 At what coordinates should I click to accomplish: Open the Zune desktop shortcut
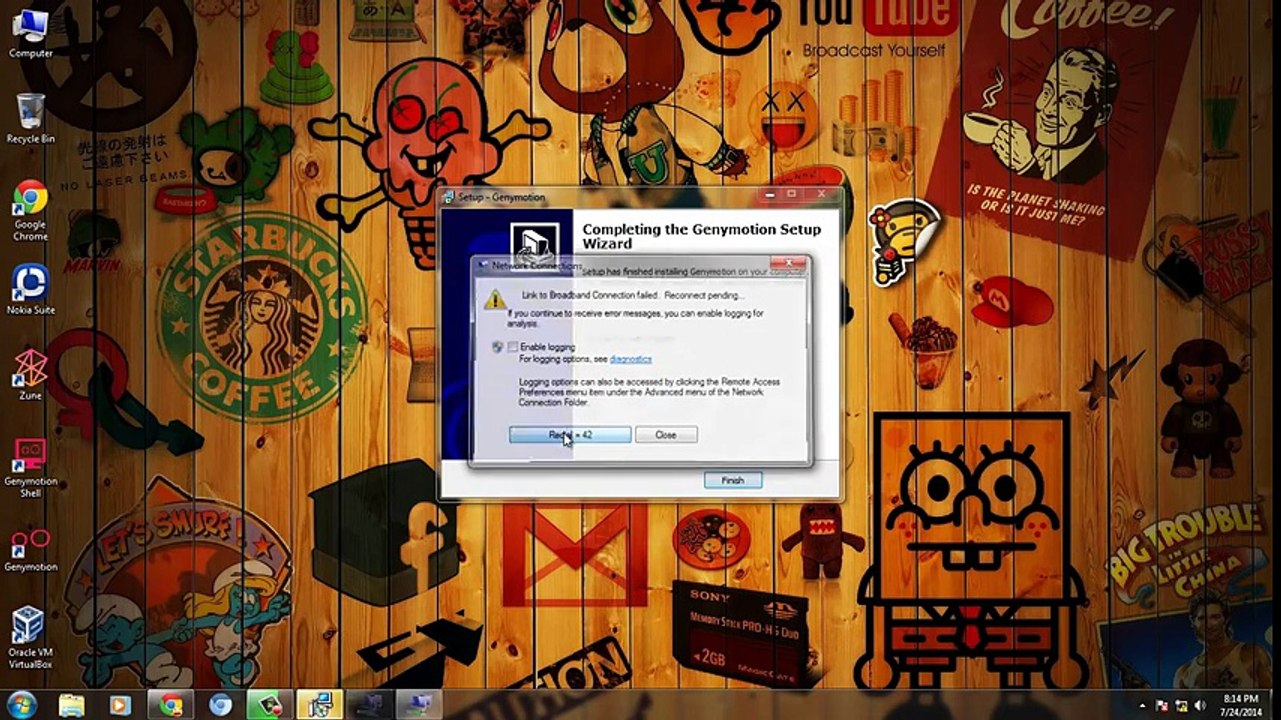point(30,375)
